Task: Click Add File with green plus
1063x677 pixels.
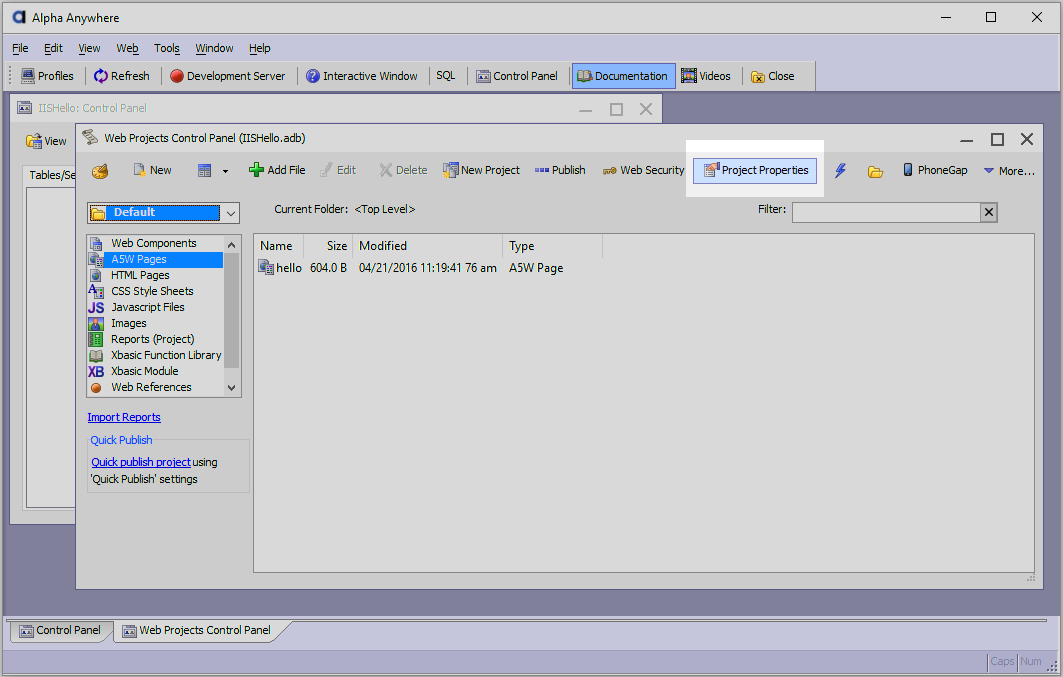Action: (x=277, y=170)
